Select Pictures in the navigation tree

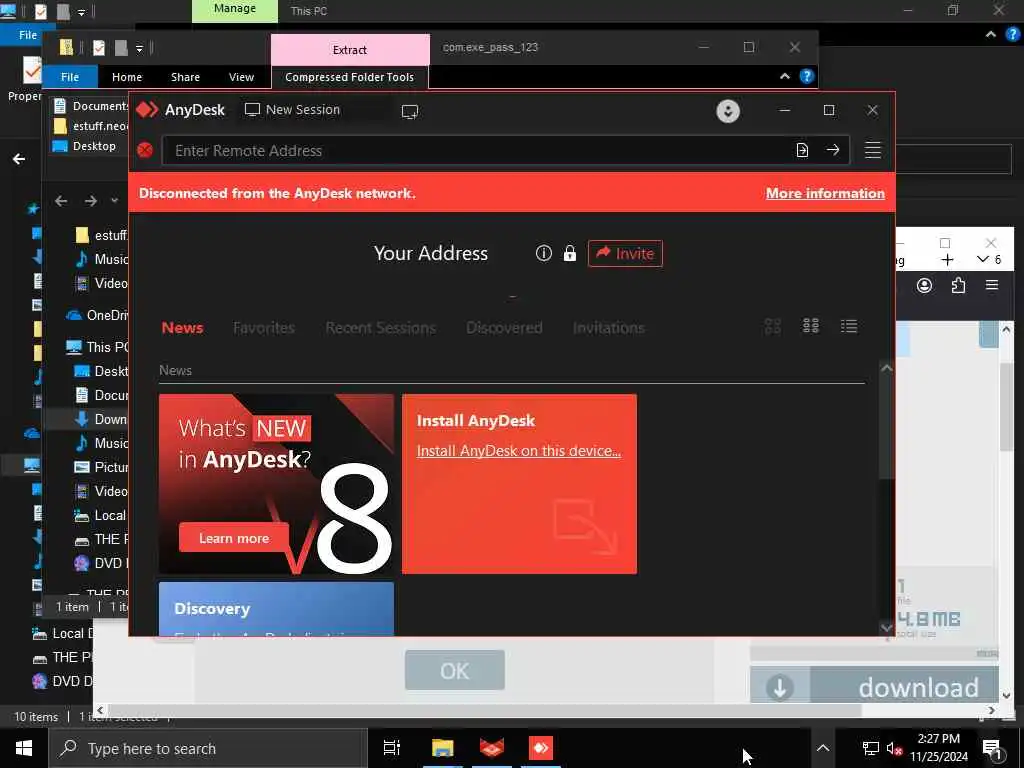[100, 467]
